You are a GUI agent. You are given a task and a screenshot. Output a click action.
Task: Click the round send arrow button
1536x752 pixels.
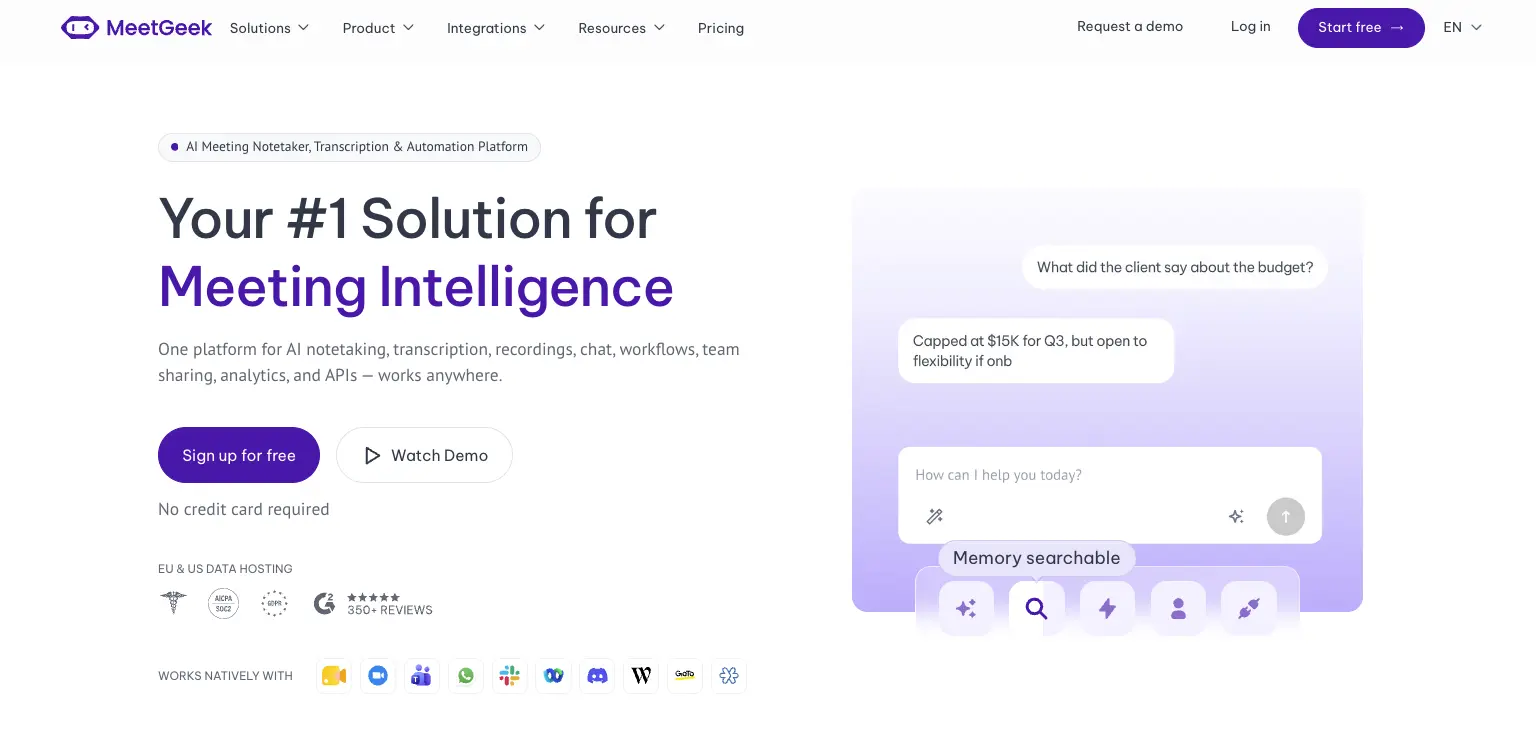coord(1286,516)
